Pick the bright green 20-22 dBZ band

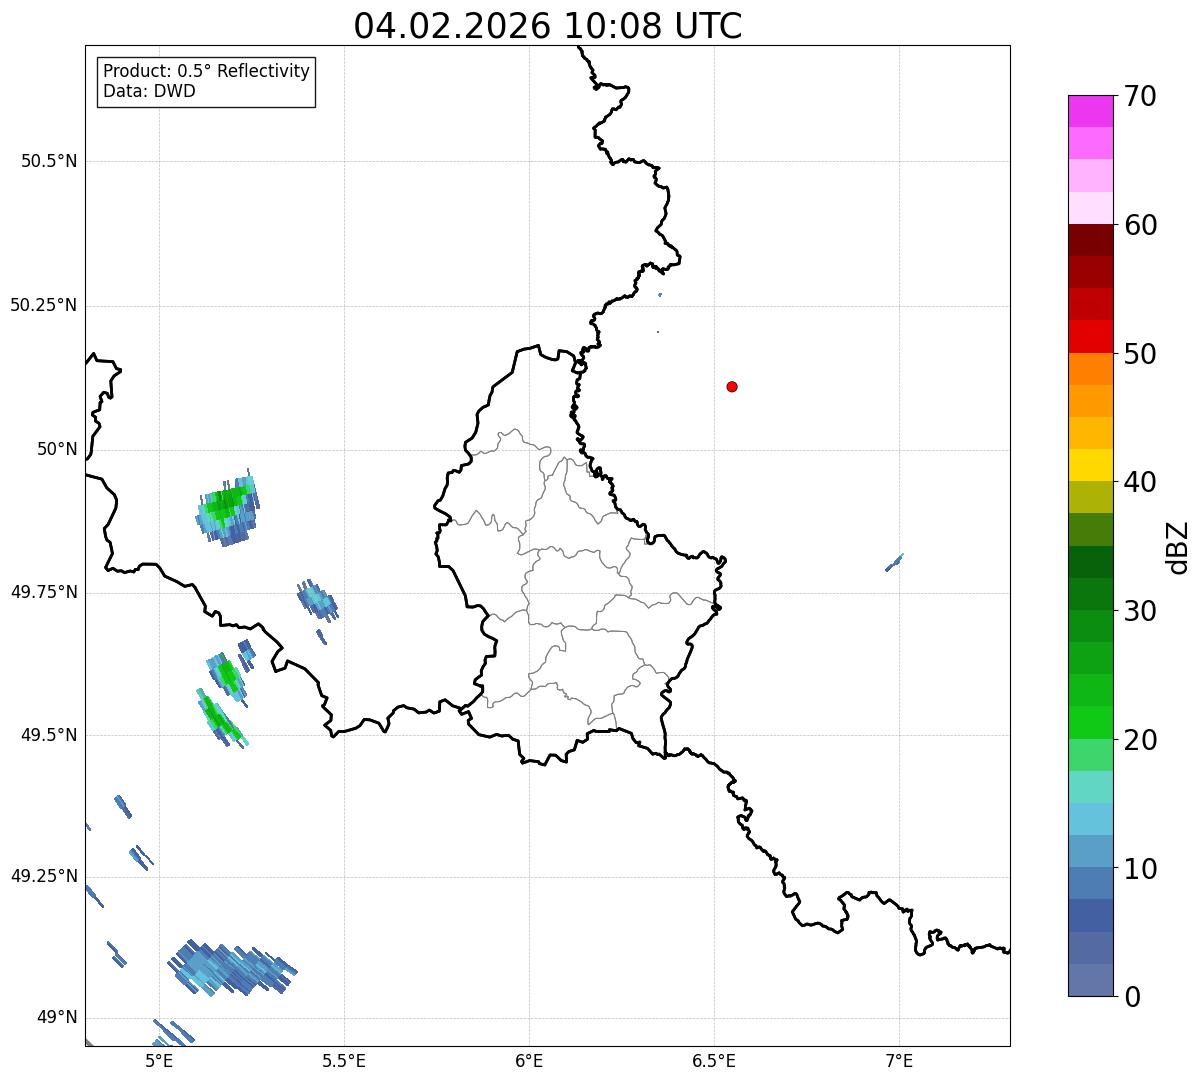(x=1091, y=722)
